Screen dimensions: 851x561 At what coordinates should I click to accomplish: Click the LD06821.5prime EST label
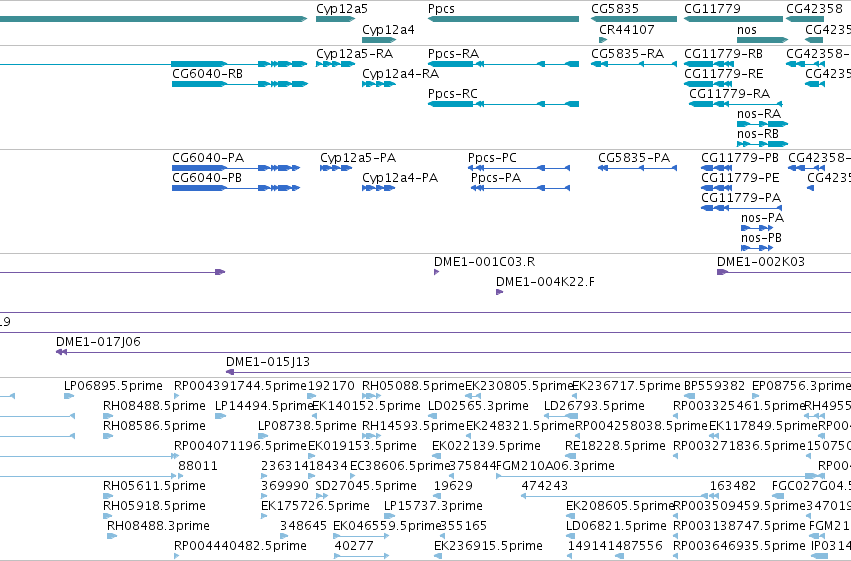click(616, 526)
